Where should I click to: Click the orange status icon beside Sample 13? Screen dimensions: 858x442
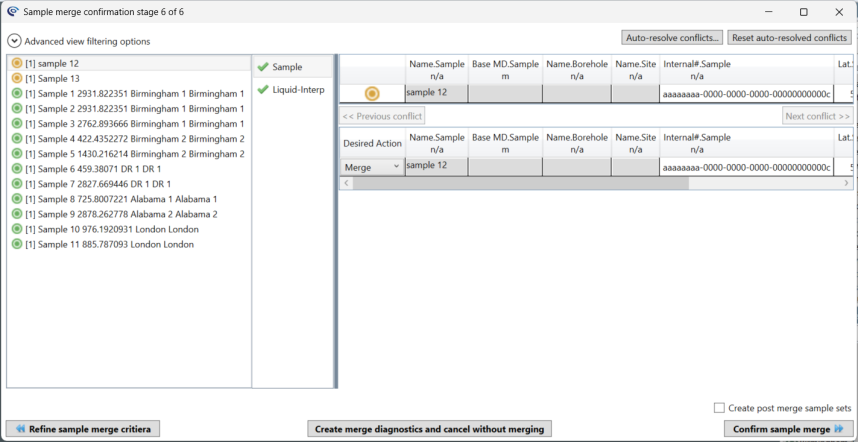pyautogui.click(x=17, y=78)
